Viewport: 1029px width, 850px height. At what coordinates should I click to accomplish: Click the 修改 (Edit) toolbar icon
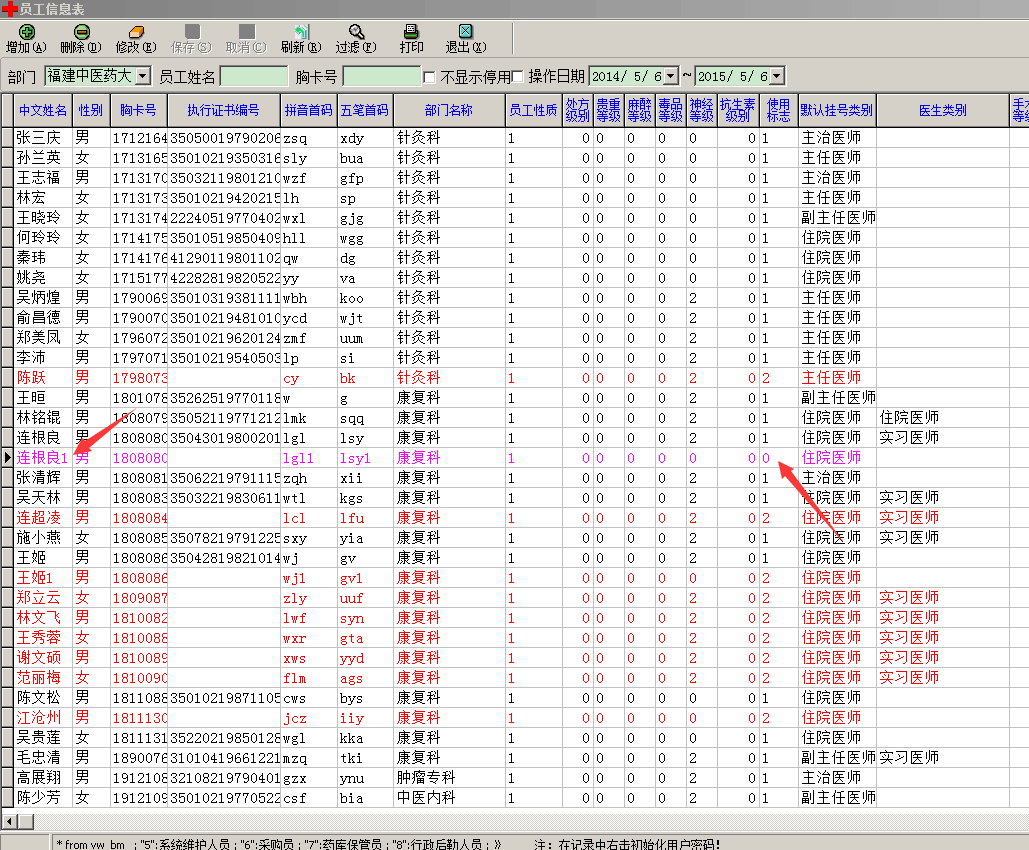tap(136, 33)
